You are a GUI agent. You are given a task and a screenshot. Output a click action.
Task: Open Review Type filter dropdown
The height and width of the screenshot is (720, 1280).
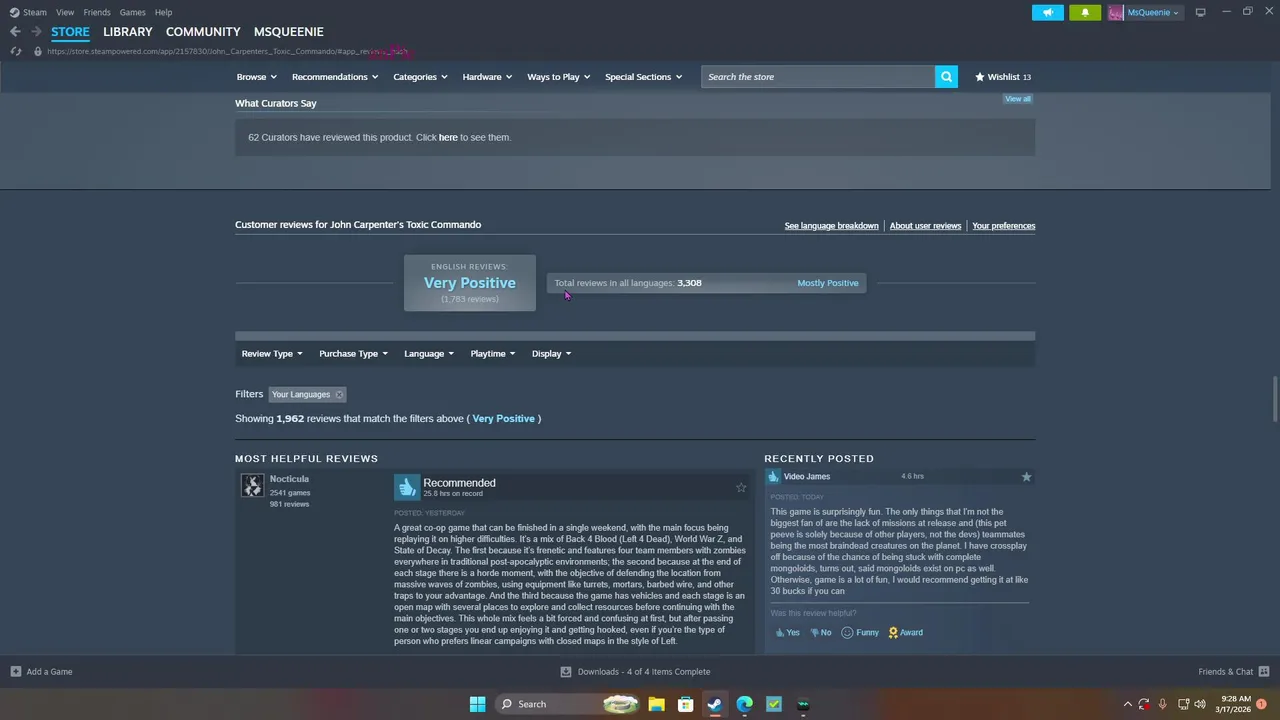pyautogui.click(x=272, y=354)
